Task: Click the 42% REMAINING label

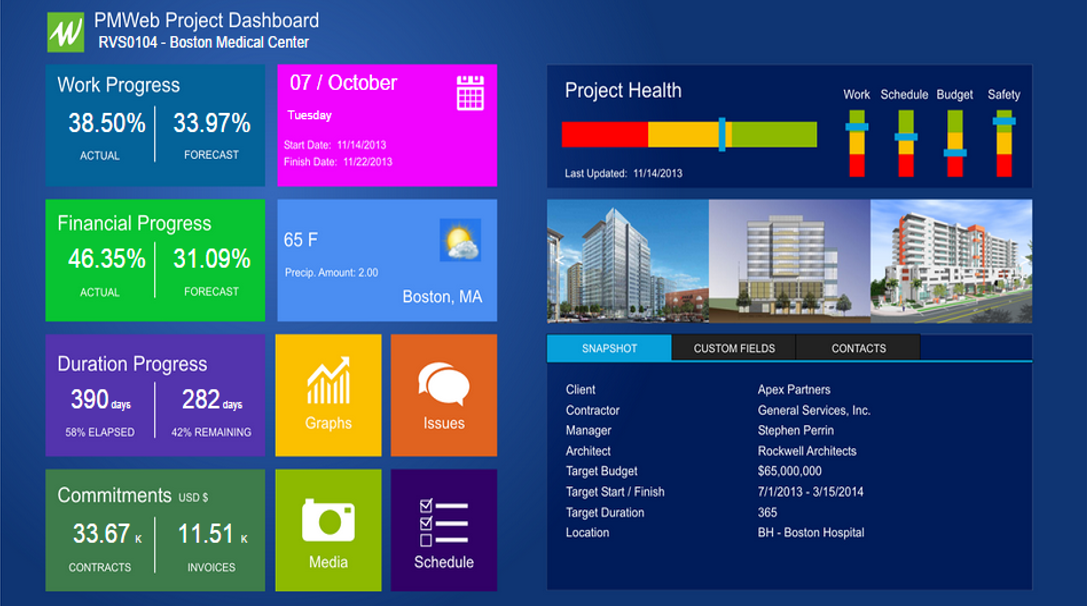Action: [x=211, y=432]
